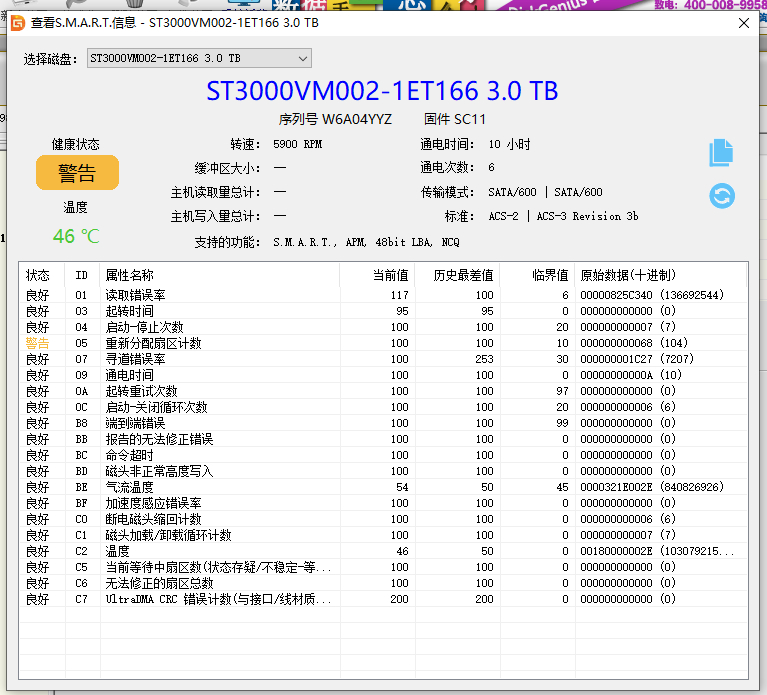Click current value 200 in UltraDMA CRC row

[399, 599]
